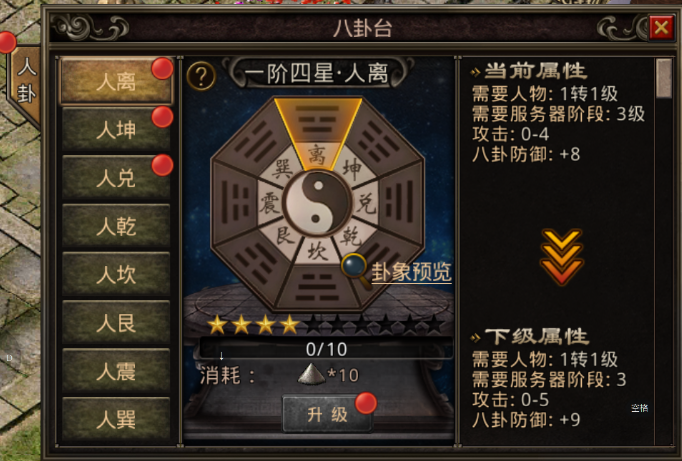This screenshot has height=461, width=682.
Task: Select the 人卦 side tab
Action: [x=26, y=83]
